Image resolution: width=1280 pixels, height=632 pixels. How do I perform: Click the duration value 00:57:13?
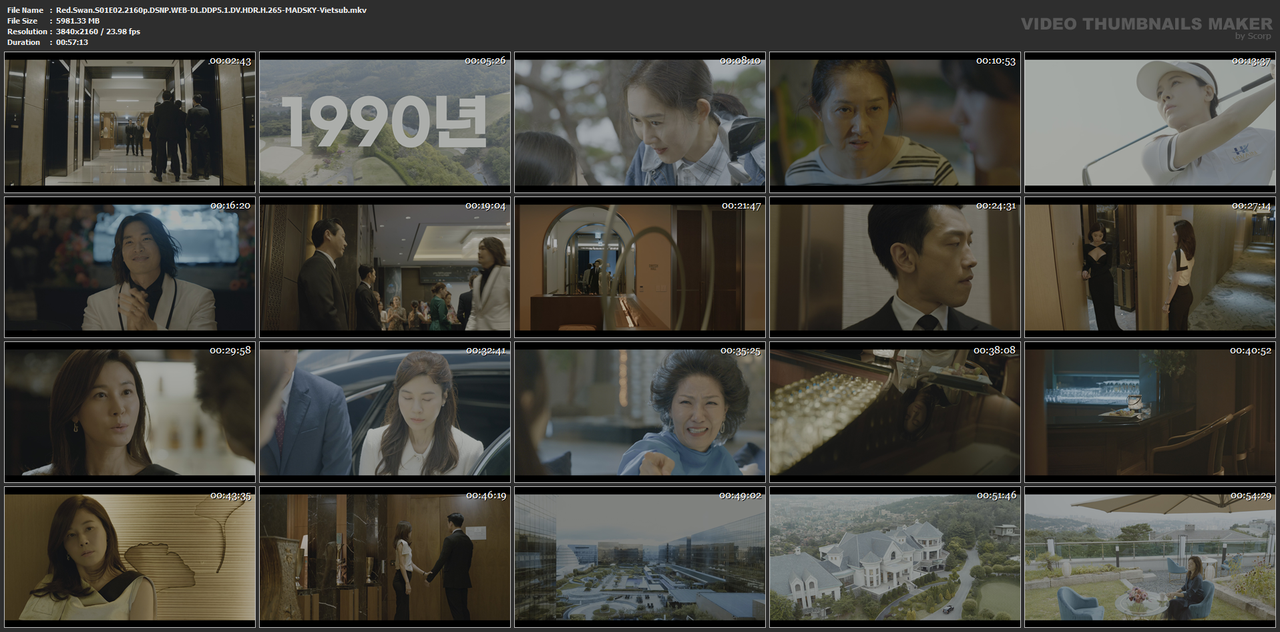tap(72, 42)
